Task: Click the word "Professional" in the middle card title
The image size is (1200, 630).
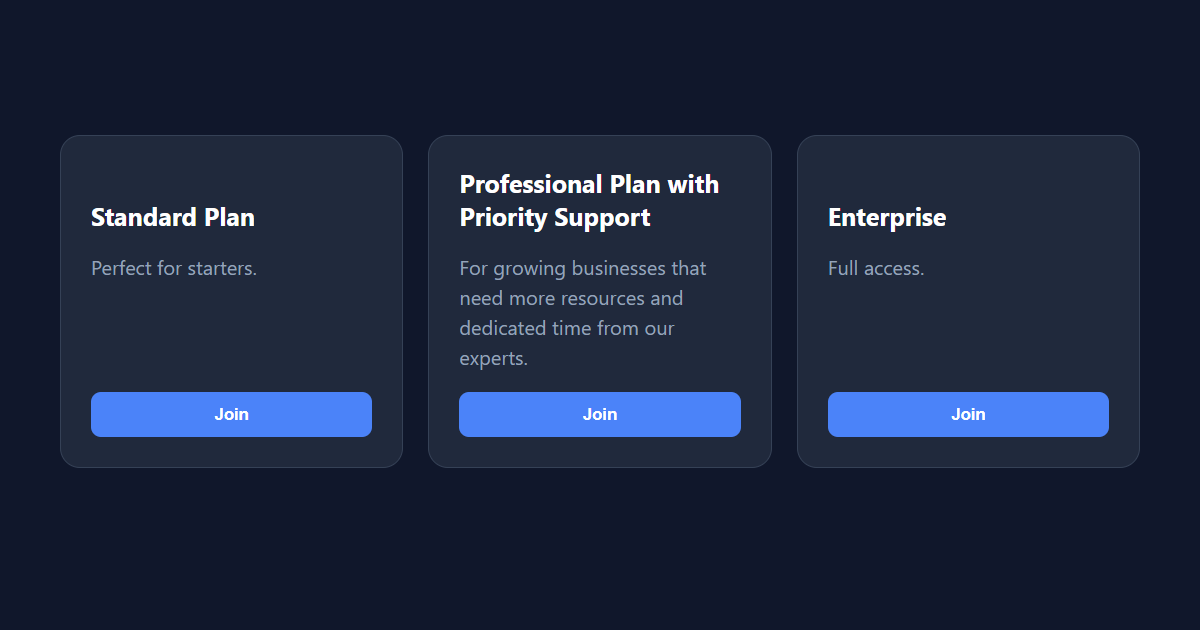Action: pyautogui.click(x=531, y=184)
